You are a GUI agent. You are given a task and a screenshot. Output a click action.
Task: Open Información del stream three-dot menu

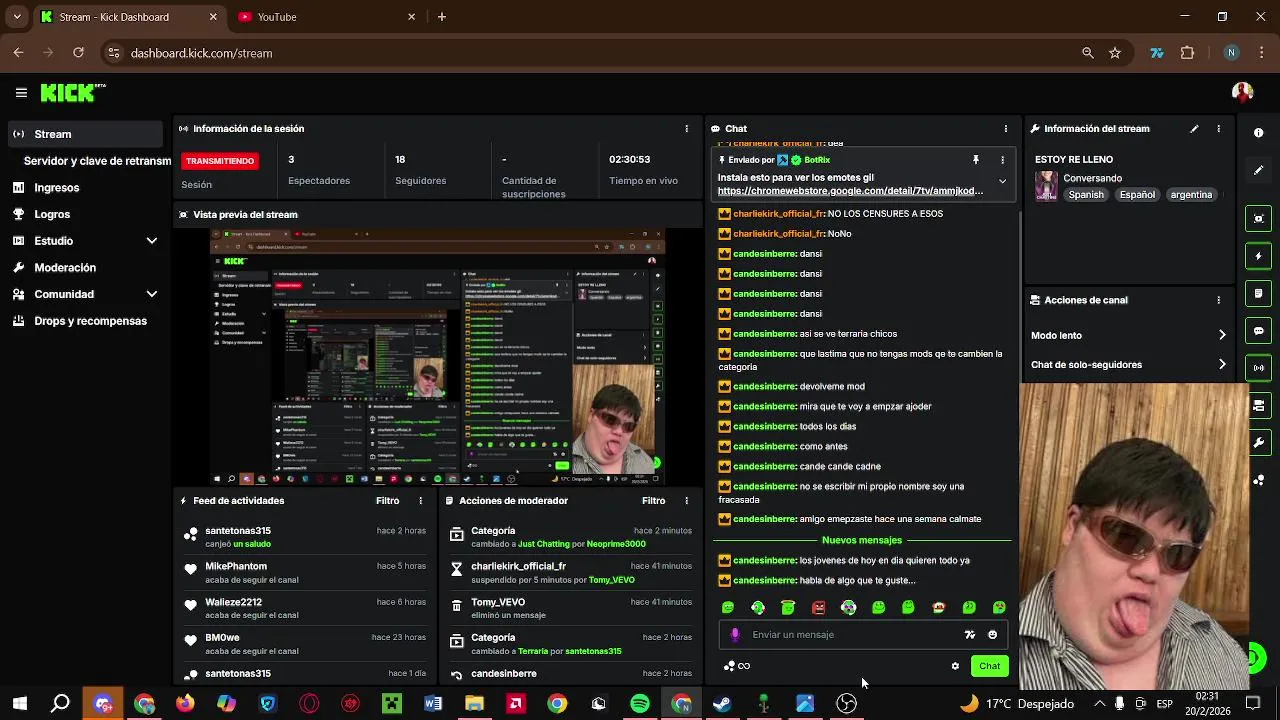pyautogui.click(x=1218, y=129)
